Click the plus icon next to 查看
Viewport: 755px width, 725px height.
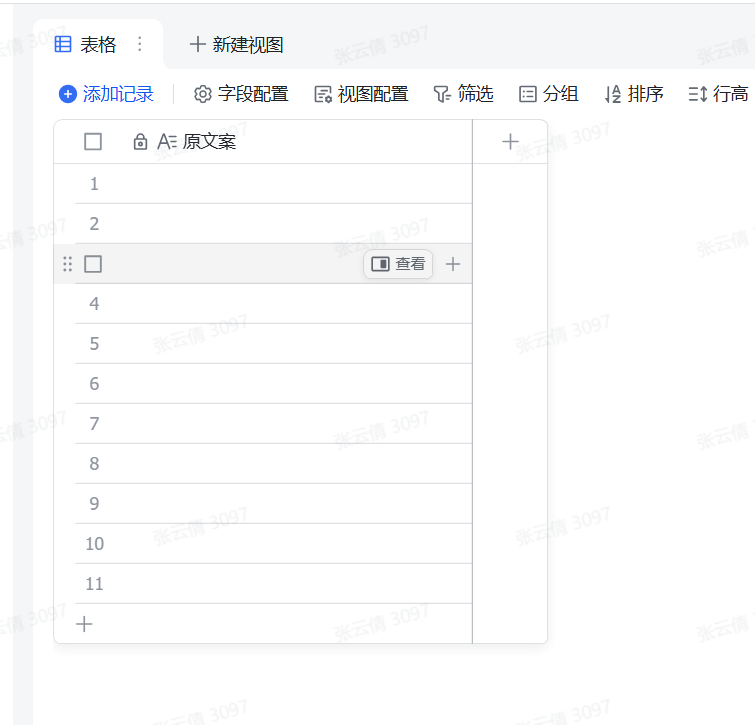(x=453, y=264)
